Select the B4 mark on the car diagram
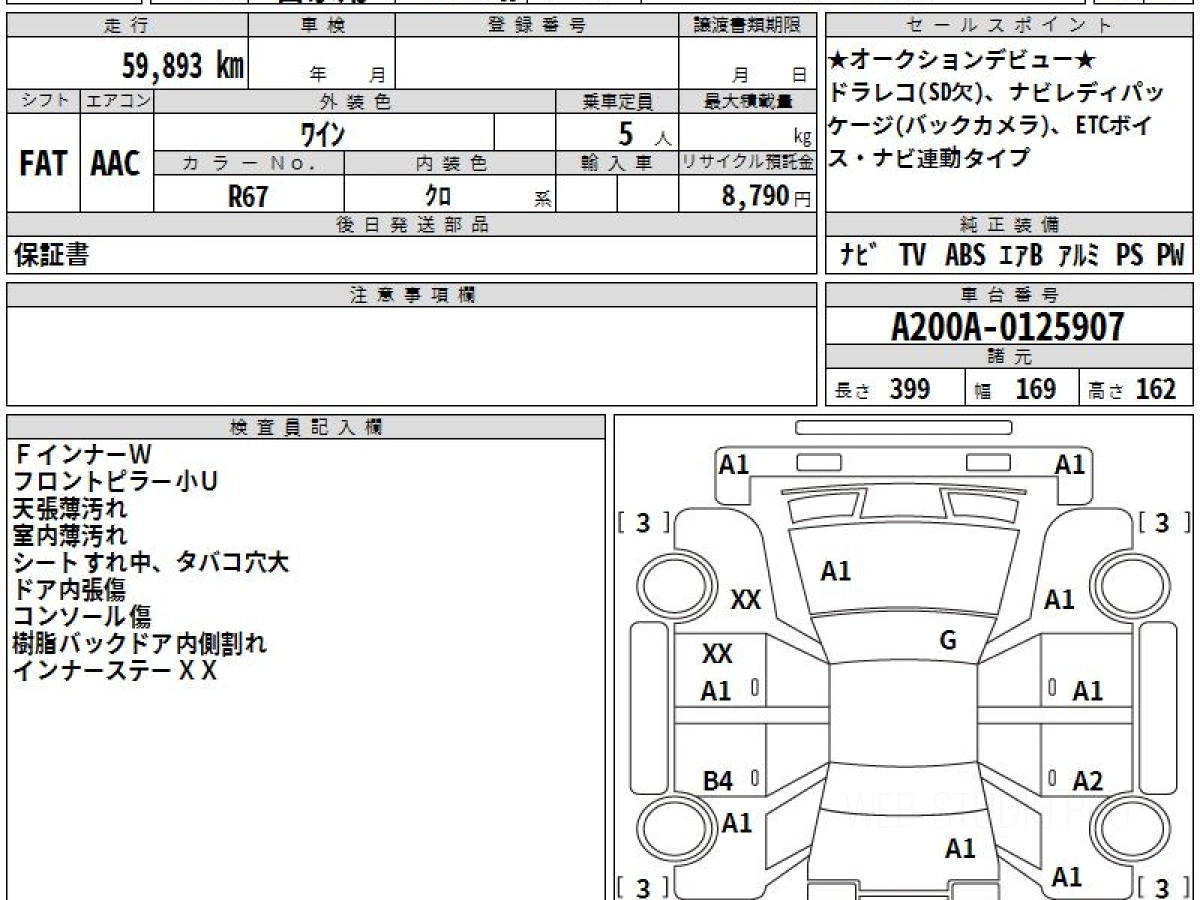This screenshot has width=1200, height=900. (x=717, y=782)
